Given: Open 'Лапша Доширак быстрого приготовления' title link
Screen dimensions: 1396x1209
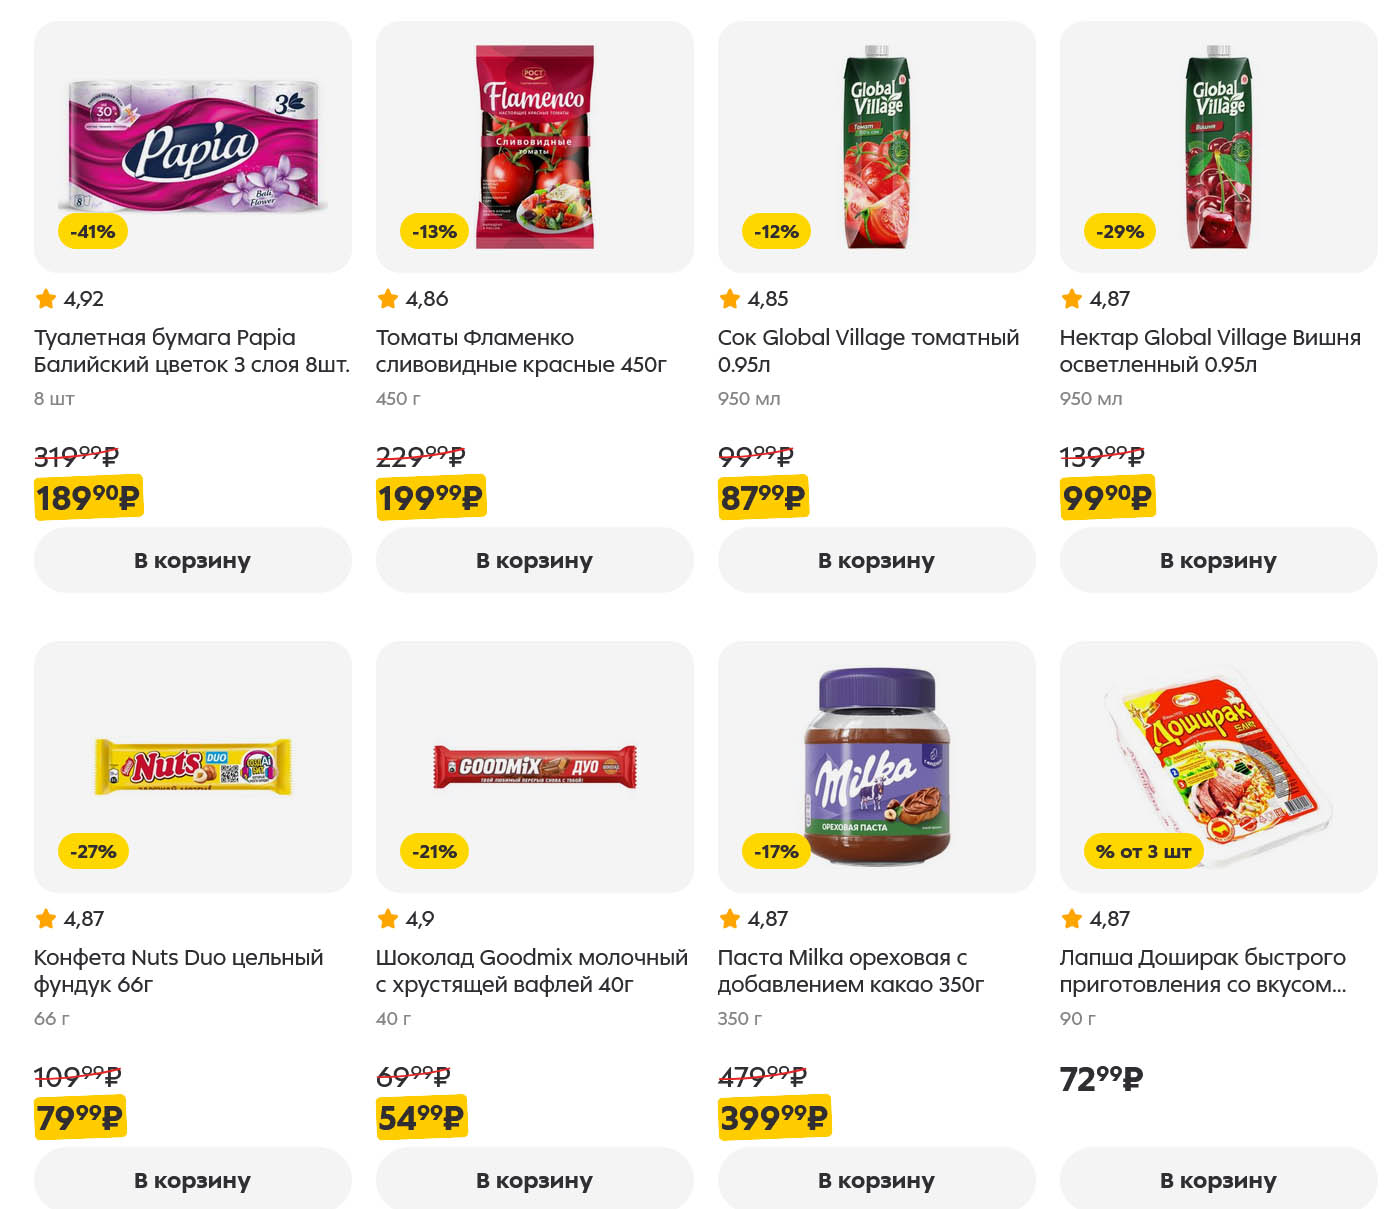Looking at the screenshot, I should coord(1202,971).
